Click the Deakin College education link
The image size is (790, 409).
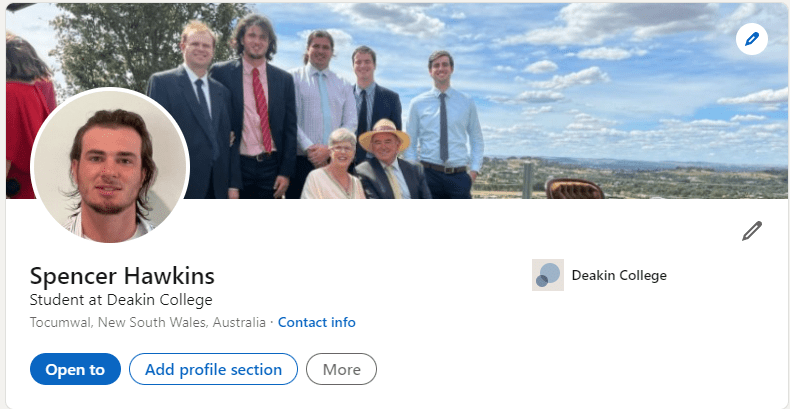tap(618, 275)
